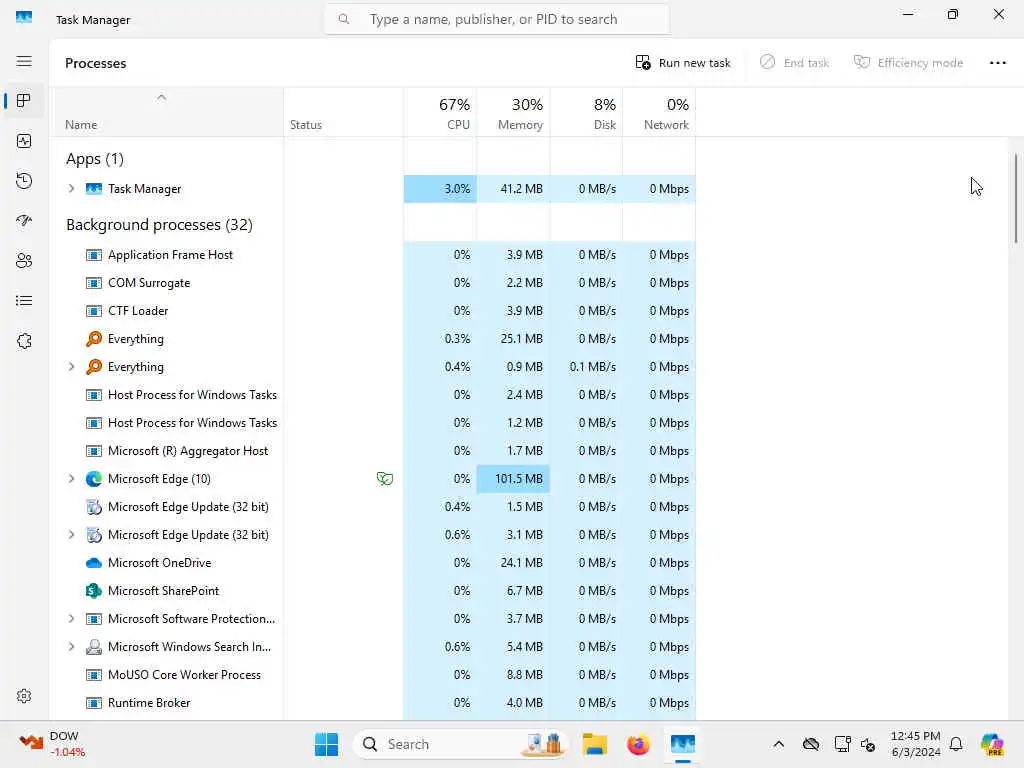Click the Microsoft Edge process icon

tap(94, 479)
